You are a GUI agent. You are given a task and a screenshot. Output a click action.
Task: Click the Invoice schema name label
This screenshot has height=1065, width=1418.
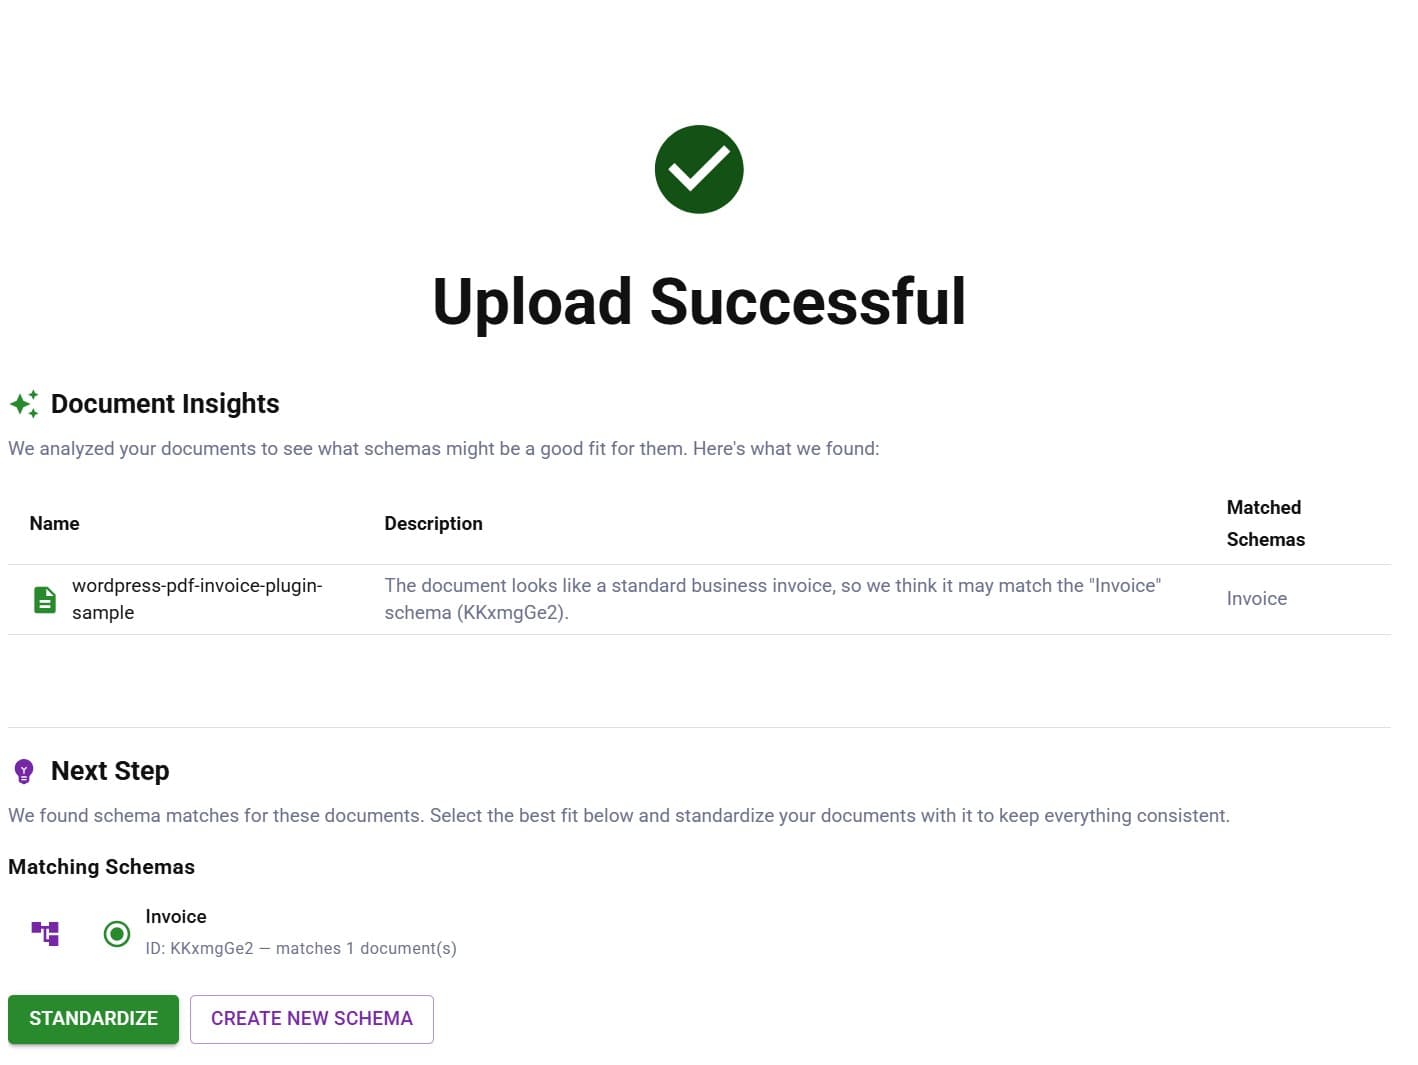click(x=176, y=916)
